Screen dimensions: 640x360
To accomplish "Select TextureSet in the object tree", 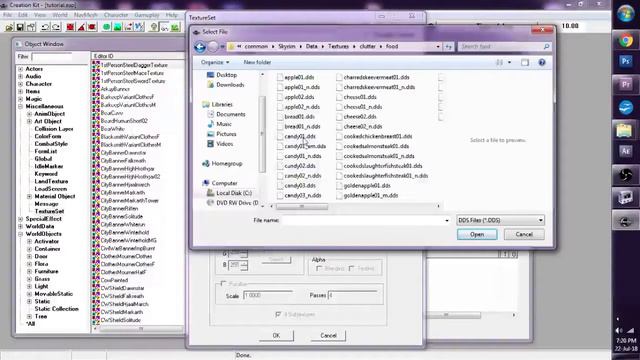I will [49, 211].
